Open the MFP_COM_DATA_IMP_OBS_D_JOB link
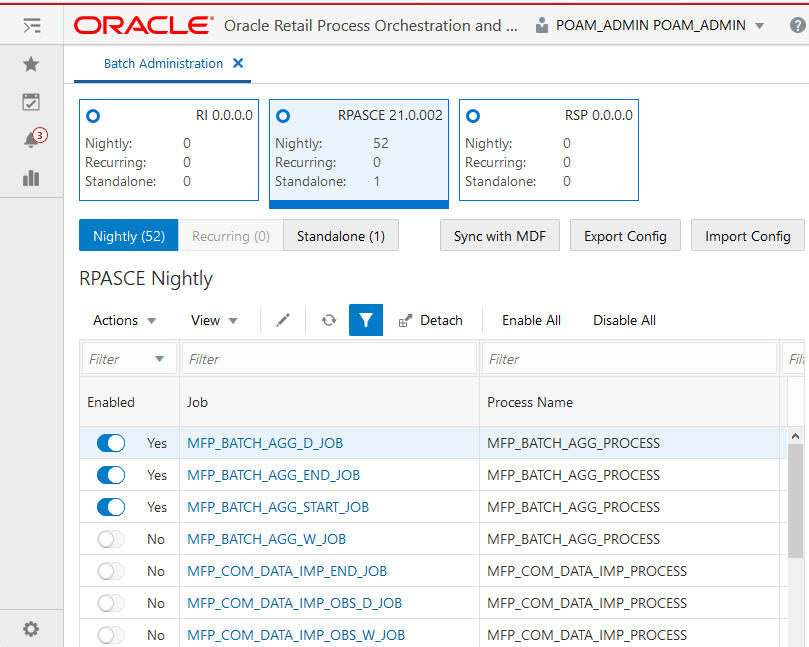 pyautogui.click(x=295, y=603)
